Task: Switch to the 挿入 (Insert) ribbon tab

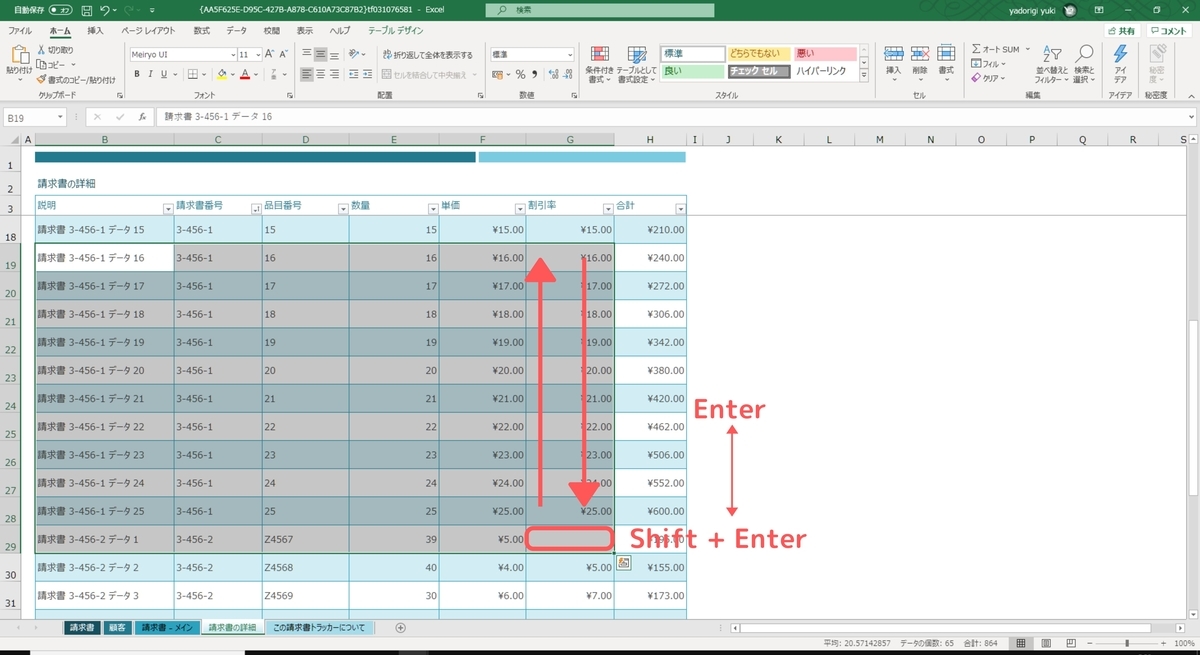Action: [x=95, y=31]
